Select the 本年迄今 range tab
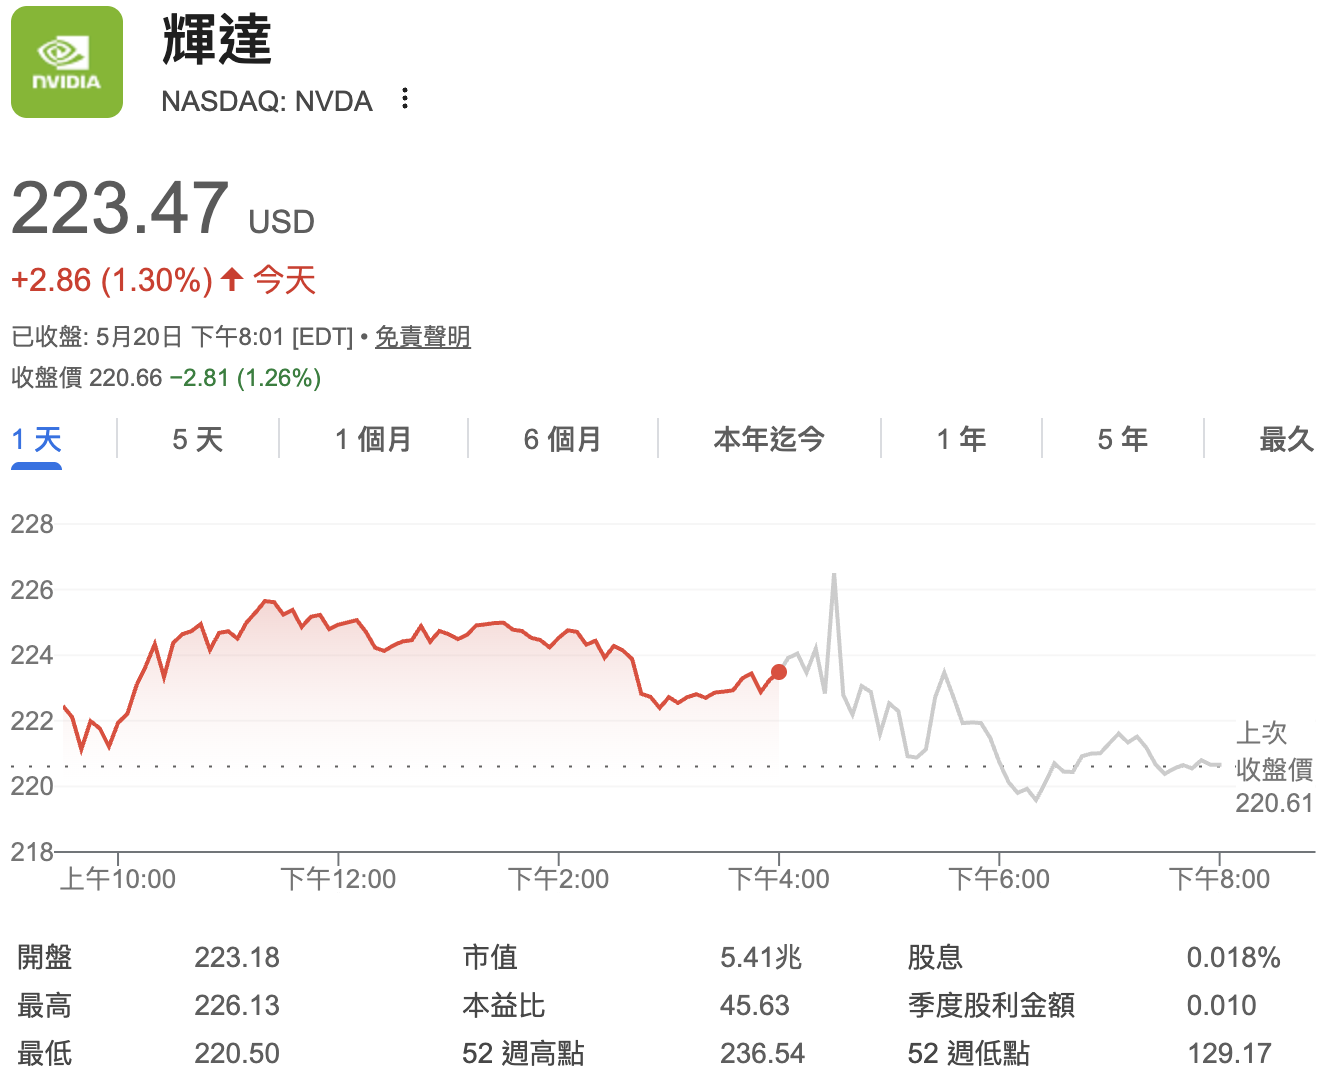The width and height of the screenshot is (1320, 1072). 769,439
